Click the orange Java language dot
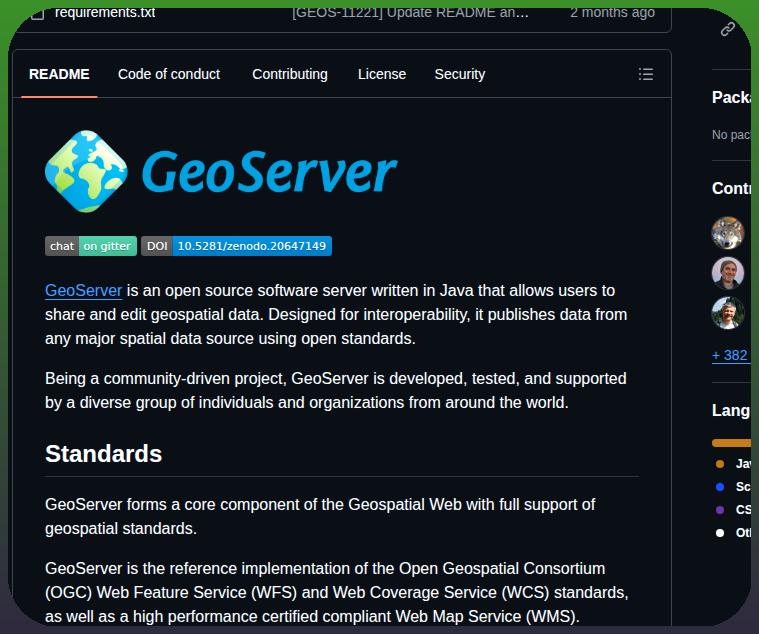The height and width of the screenshot is (634, 759). (x=720, y=464)
